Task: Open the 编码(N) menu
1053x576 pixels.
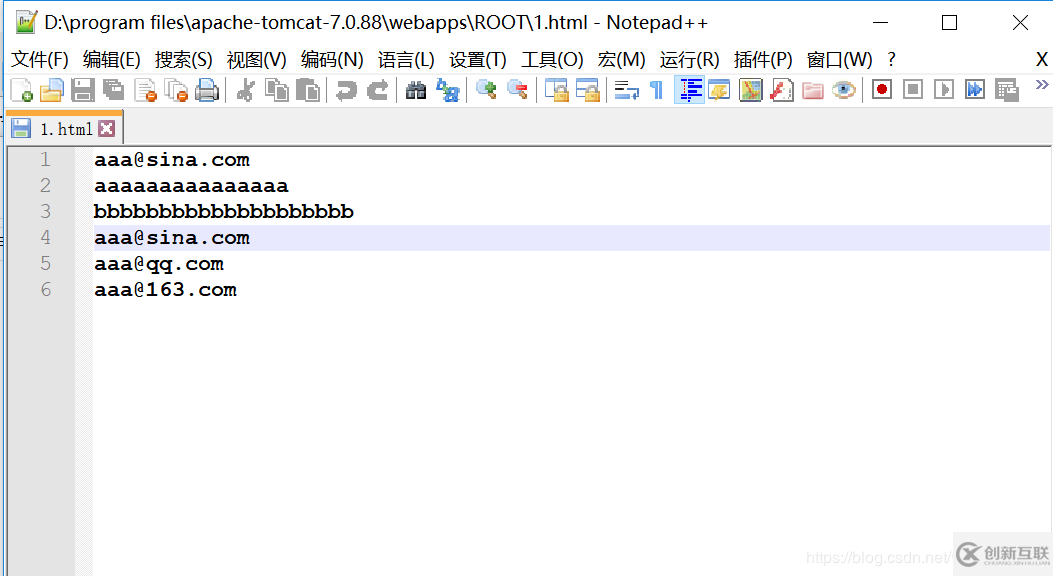Action: click(x=332, y=60)
